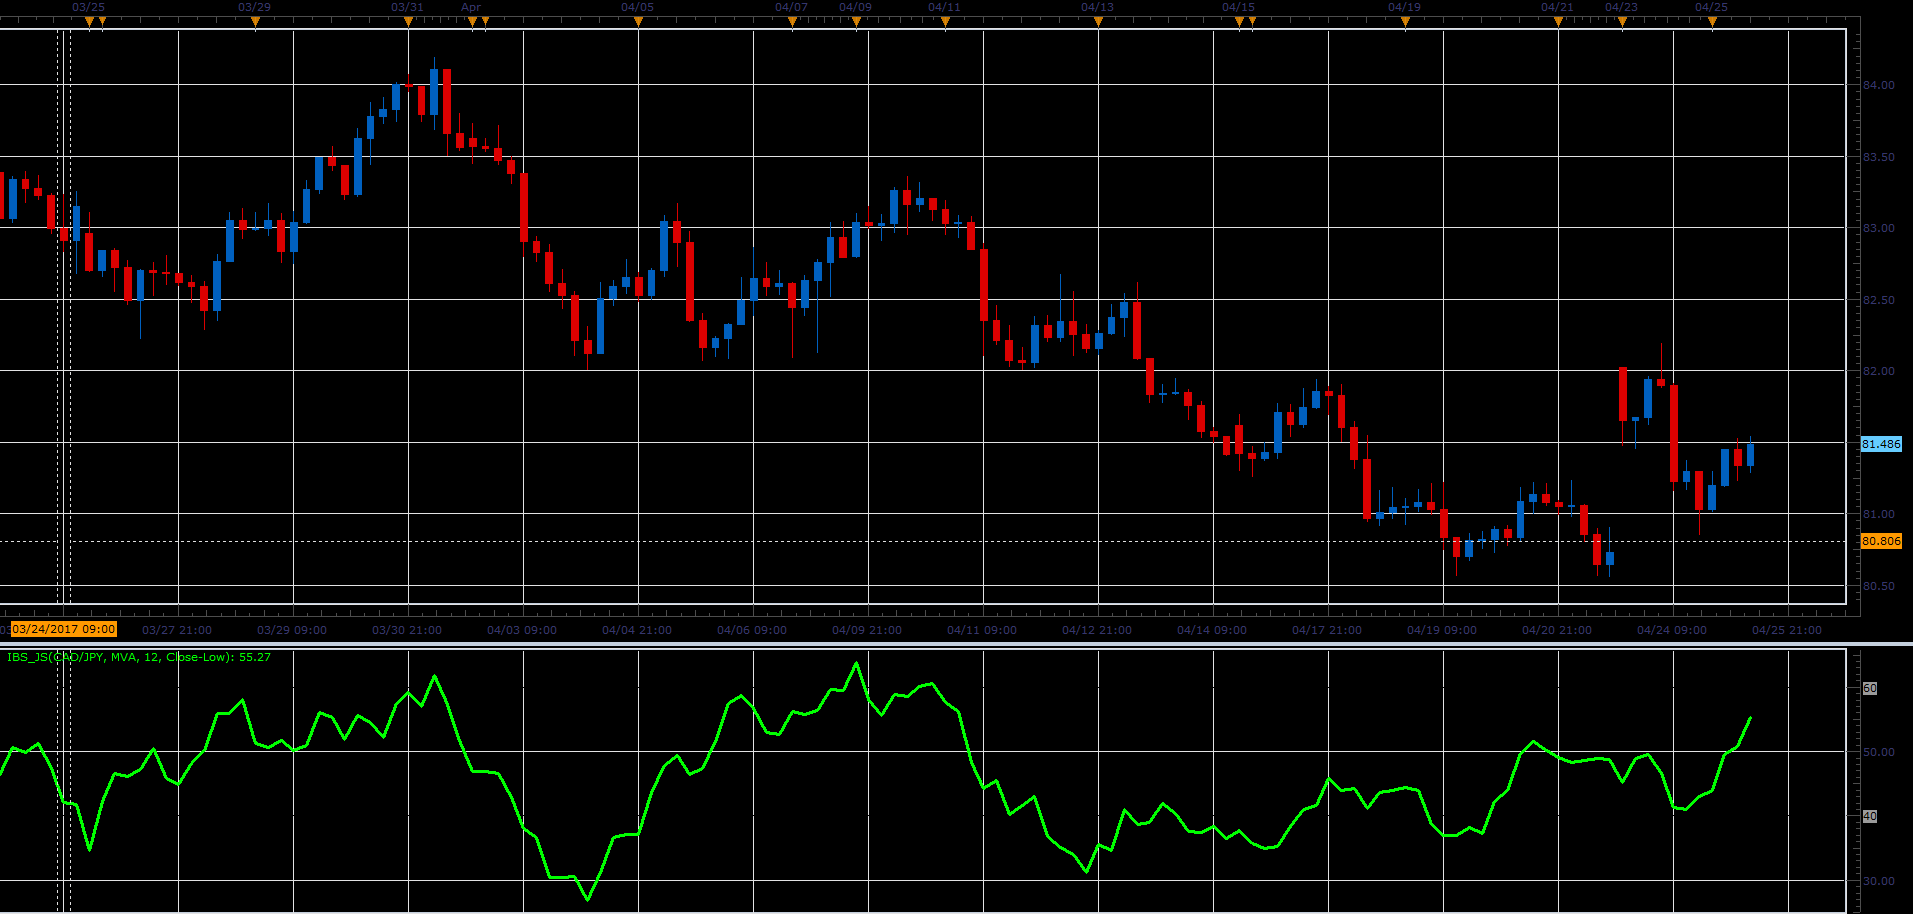This screenshot has width=1913, height=914.
Task: Select the orange marker under 03/31
Action: [408, 22]
